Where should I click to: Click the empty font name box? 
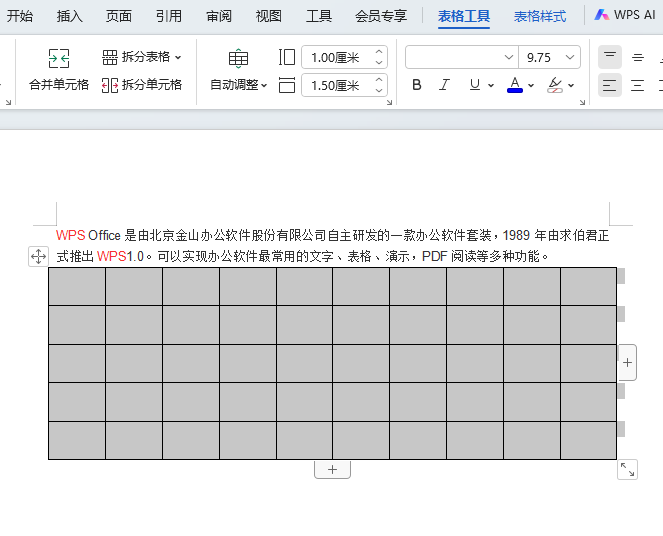tap(462, 57)
